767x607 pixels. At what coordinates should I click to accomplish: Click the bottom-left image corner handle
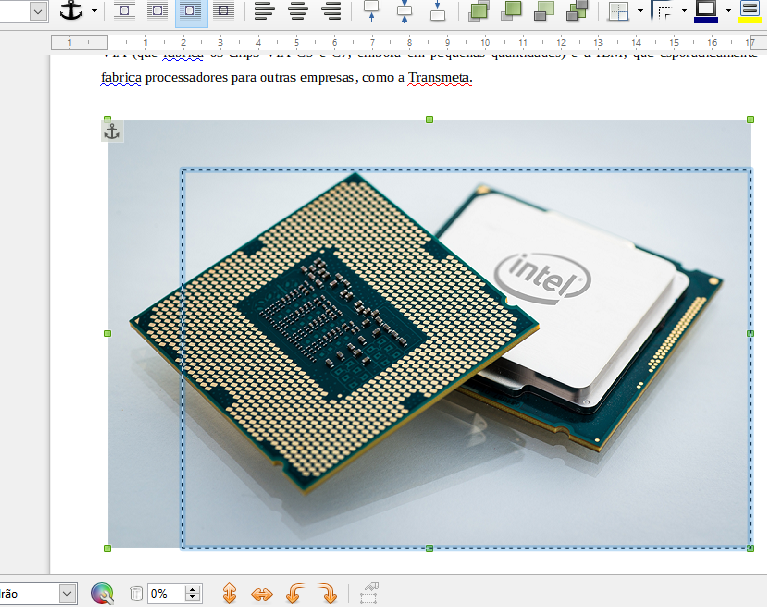(108, 548)
